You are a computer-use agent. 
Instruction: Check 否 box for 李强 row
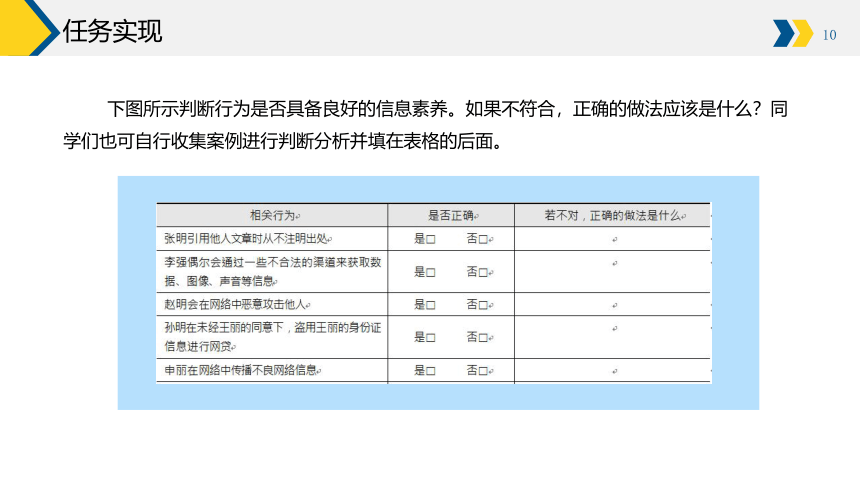pos(483,272)
